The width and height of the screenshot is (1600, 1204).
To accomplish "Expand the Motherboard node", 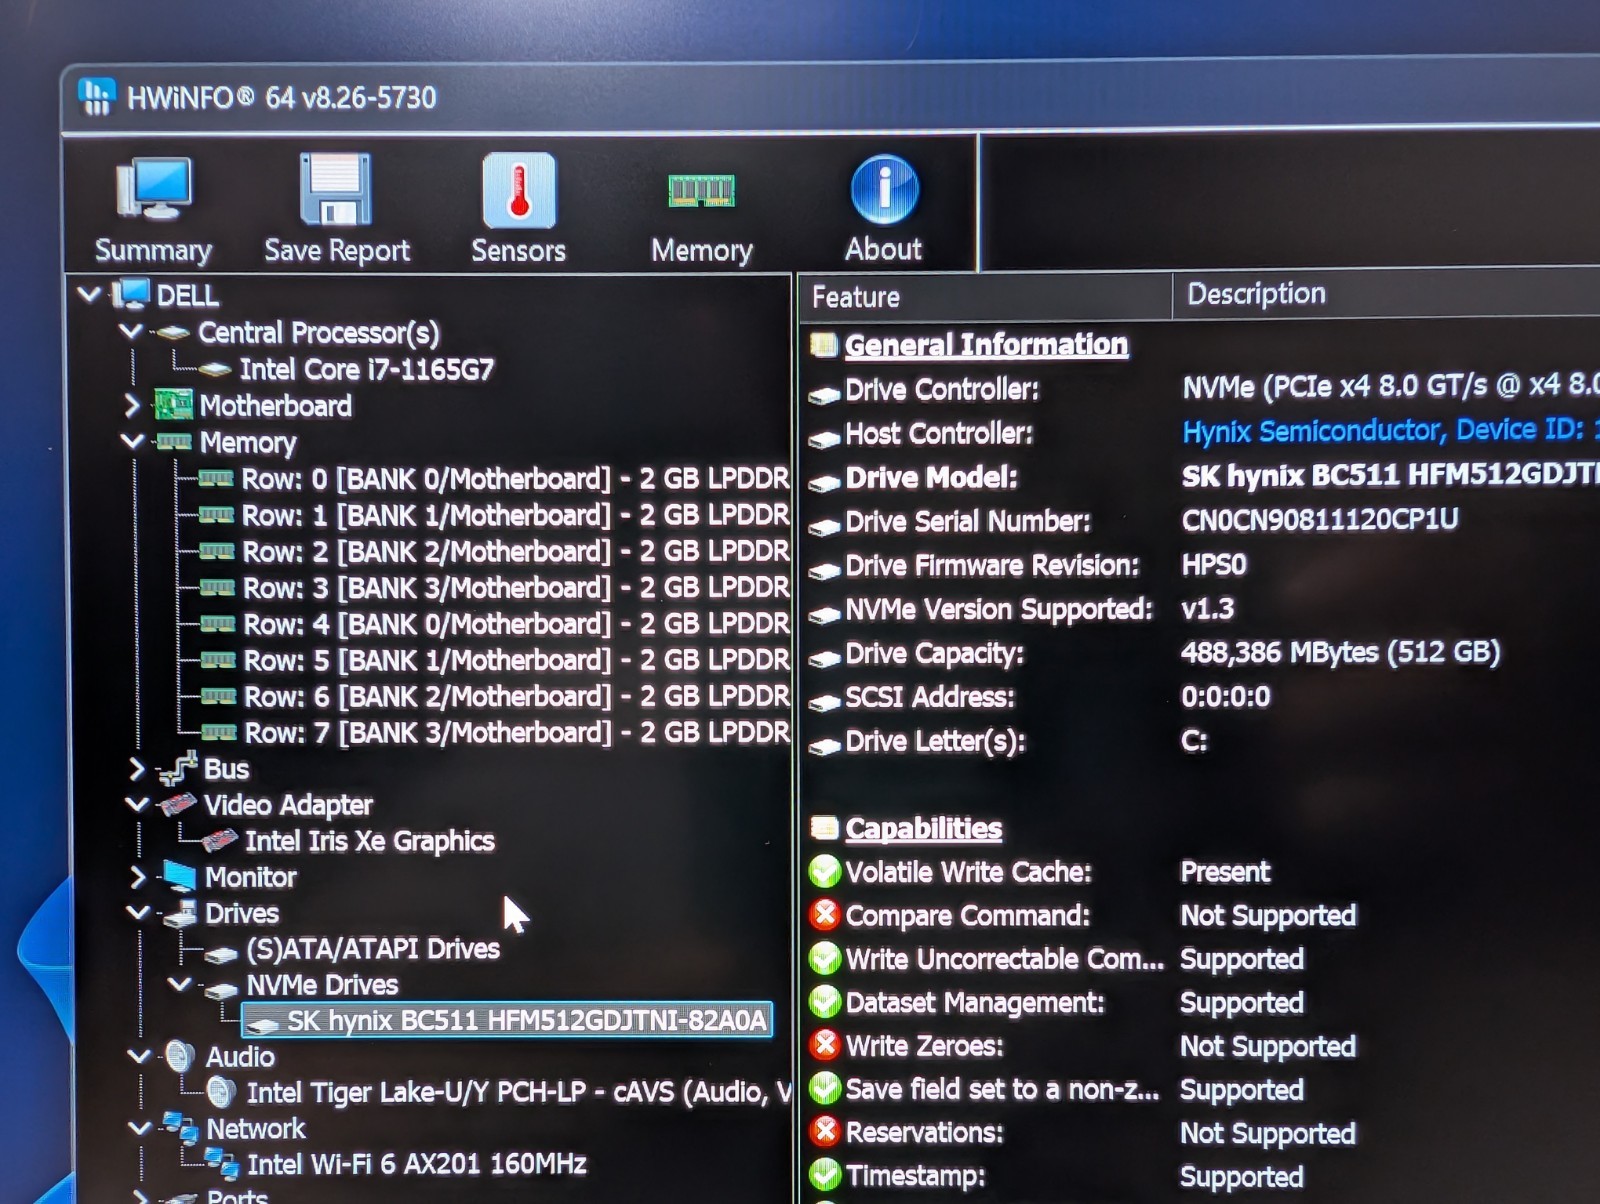I will coord(132,405).
